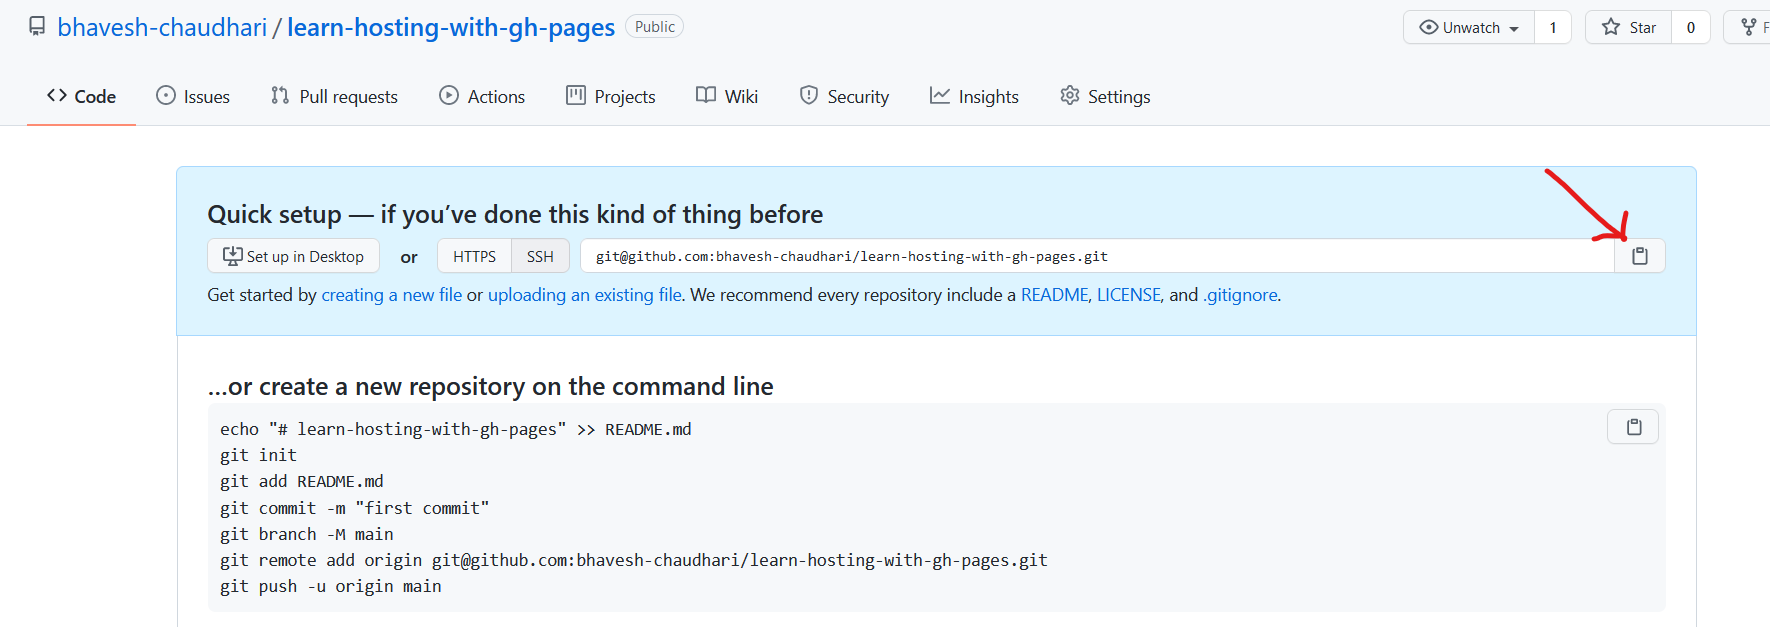The width and height of the screenshot is (1770, 627).
Task: Click the 'git init' command line
Action: pos(258,455)
